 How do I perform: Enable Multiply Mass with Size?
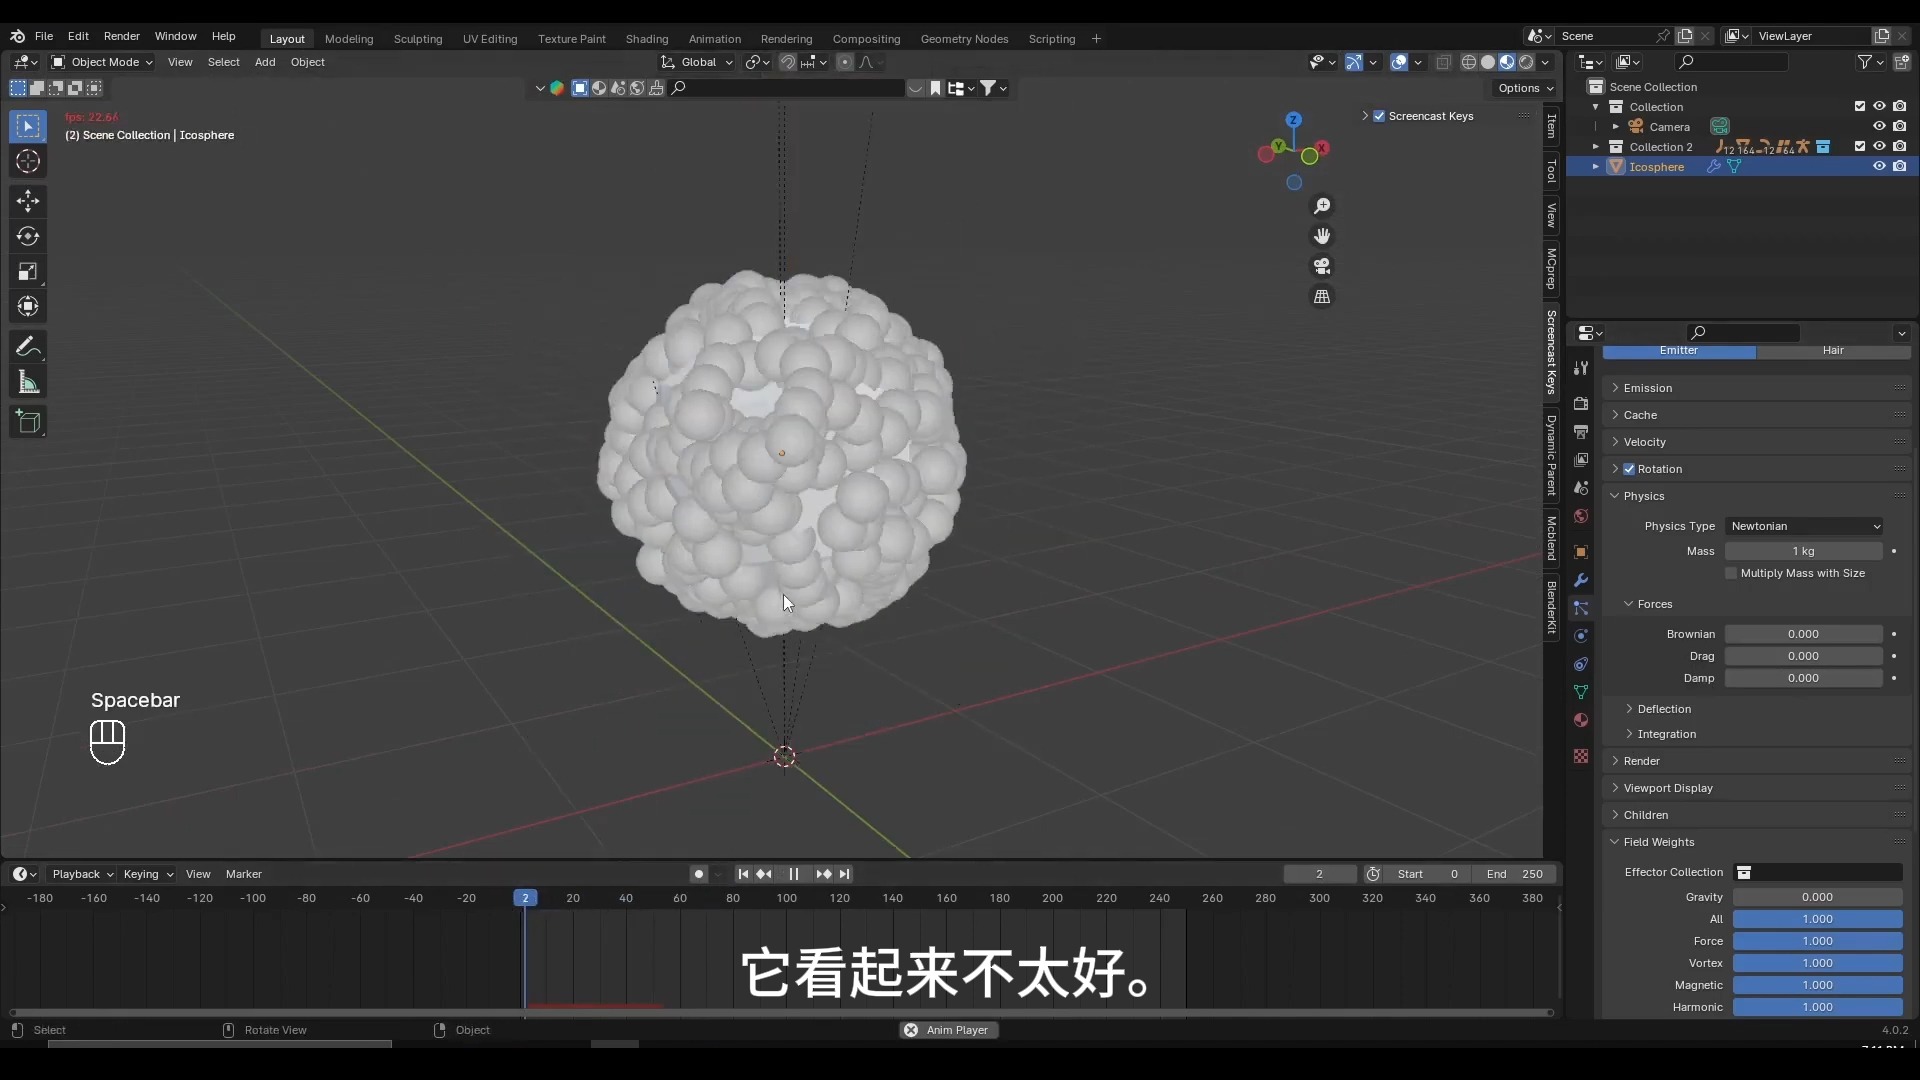[1732, 573]
